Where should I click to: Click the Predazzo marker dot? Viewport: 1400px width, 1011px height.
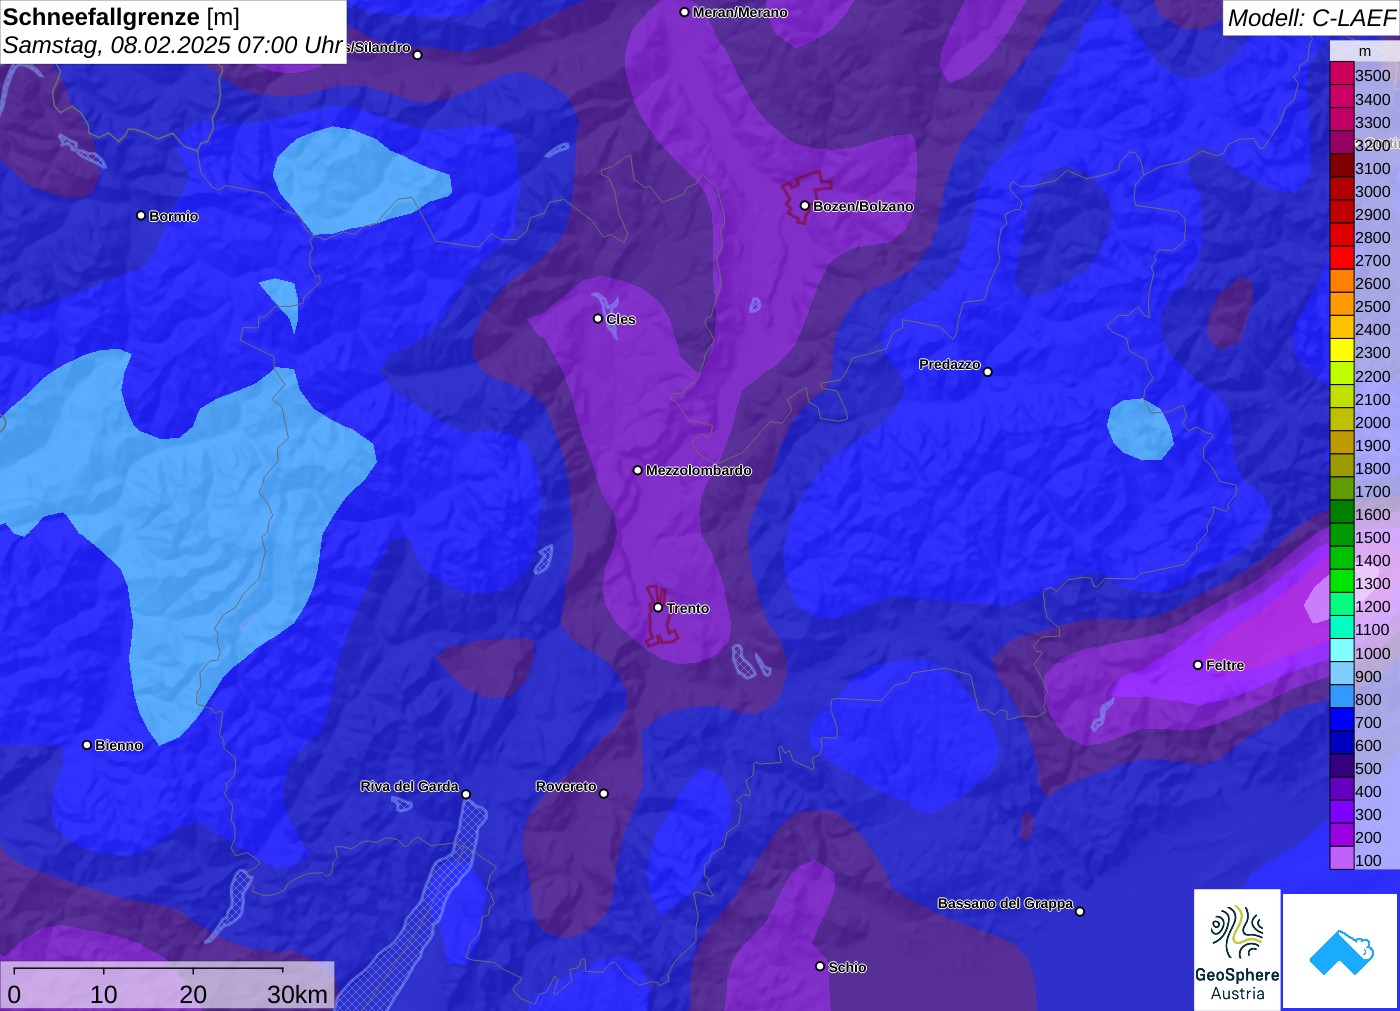tap(988, 371)
